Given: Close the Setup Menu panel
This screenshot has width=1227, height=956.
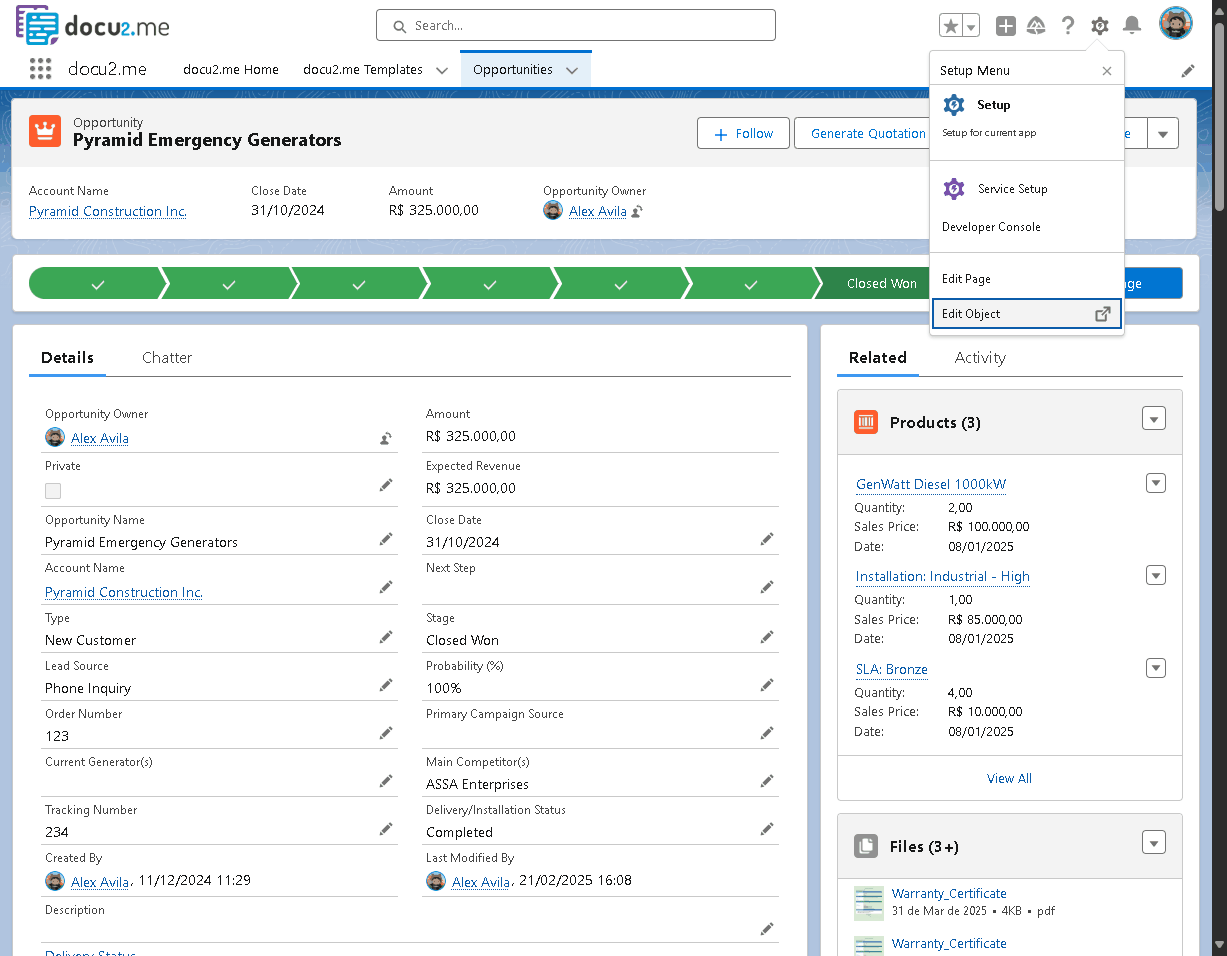Looking at the screenshot, I should point(1107,71).
